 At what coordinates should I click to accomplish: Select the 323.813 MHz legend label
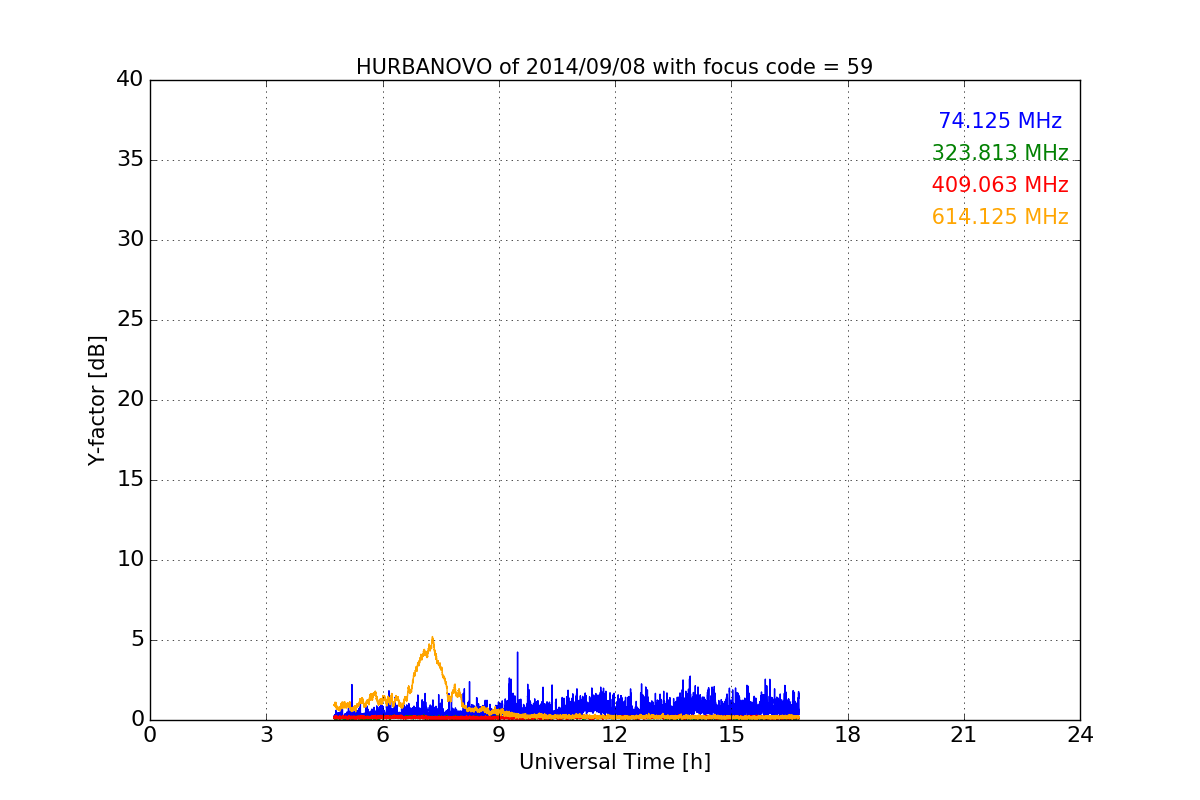point(1000,153)
